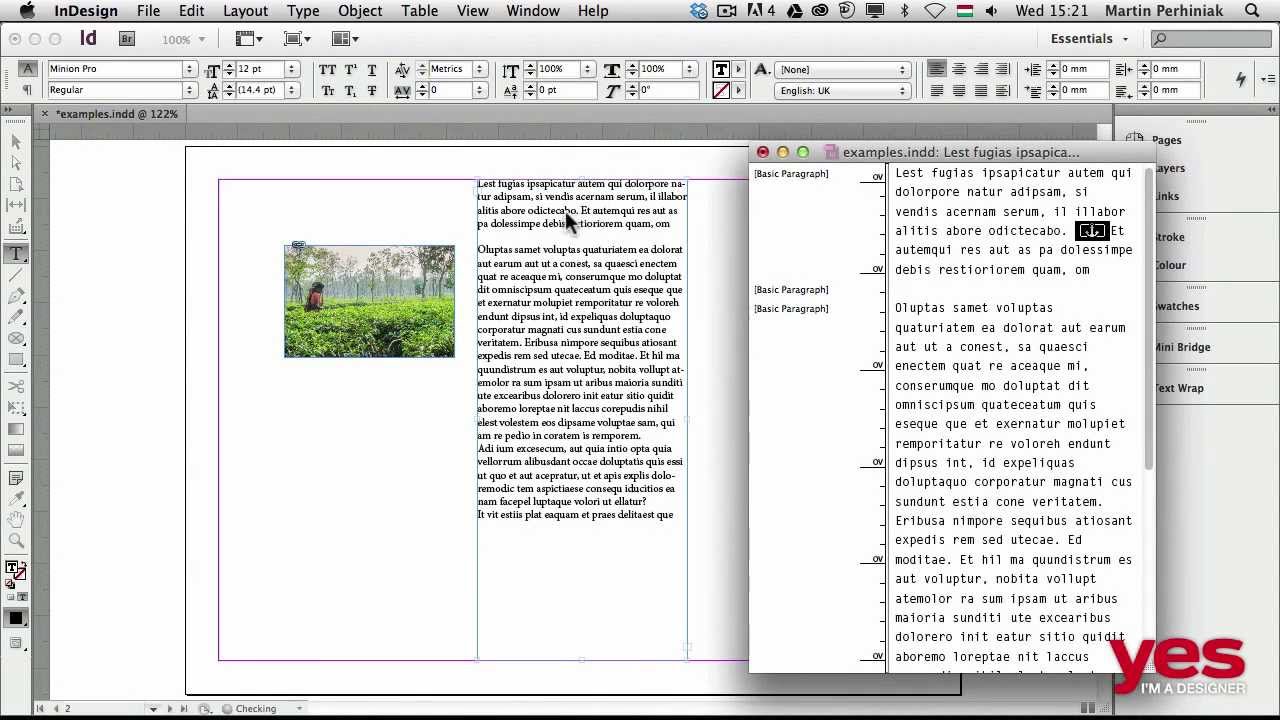The image size is (1280, 720).
Task: Toggle All Caps formatting
Action: [327, 70]
